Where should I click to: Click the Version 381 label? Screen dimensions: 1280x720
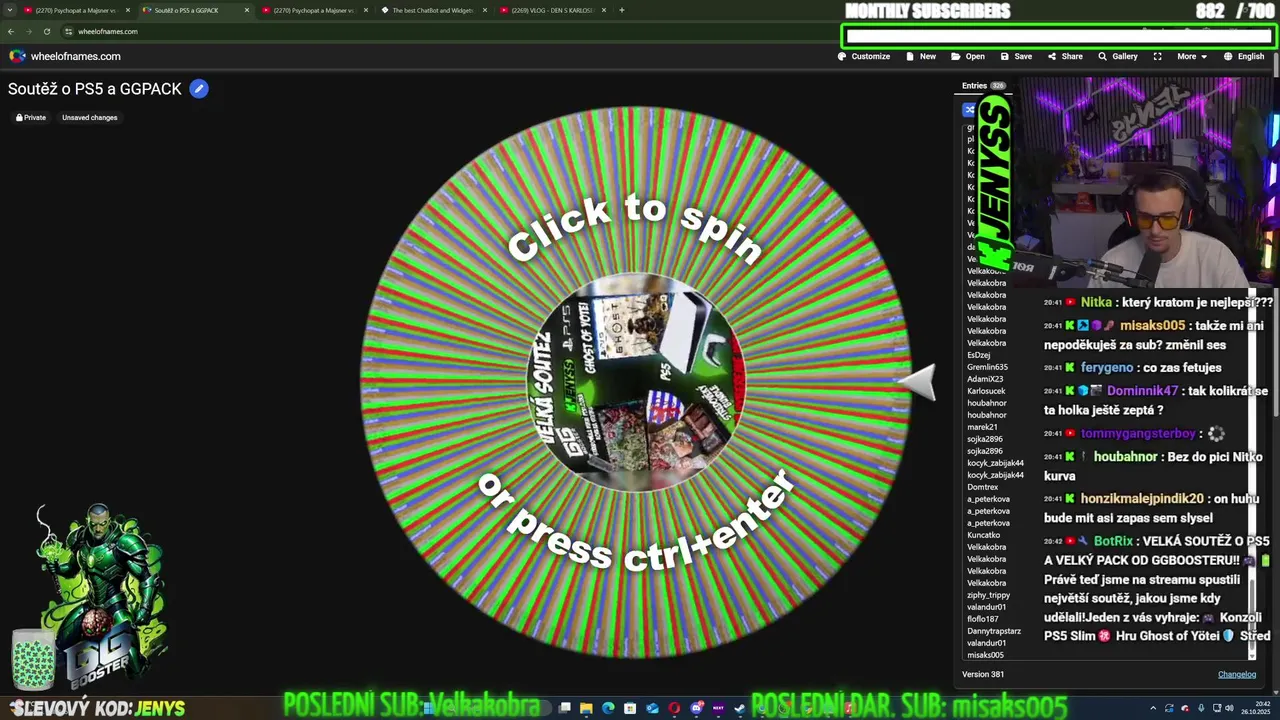[x=983, y=674]
